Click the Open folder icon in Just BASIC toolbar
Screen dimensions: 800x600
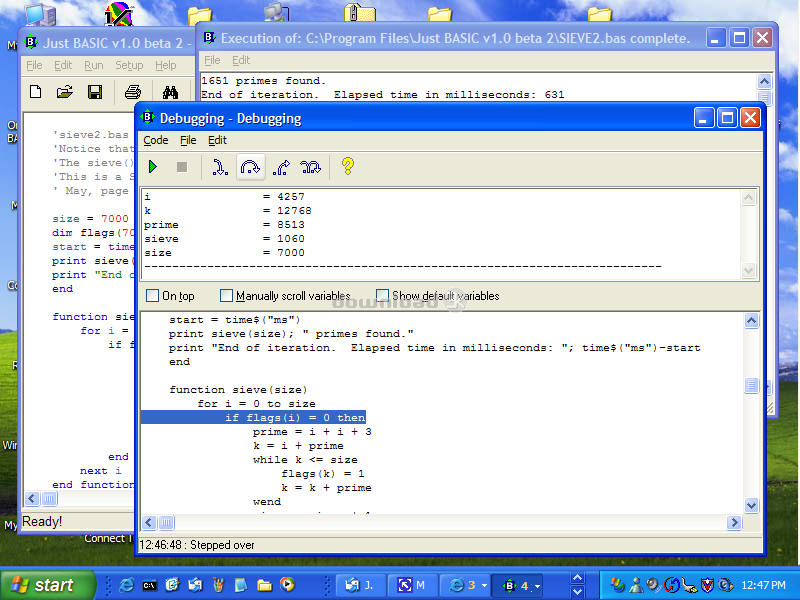pyautogui.click(x=65, y=92)
